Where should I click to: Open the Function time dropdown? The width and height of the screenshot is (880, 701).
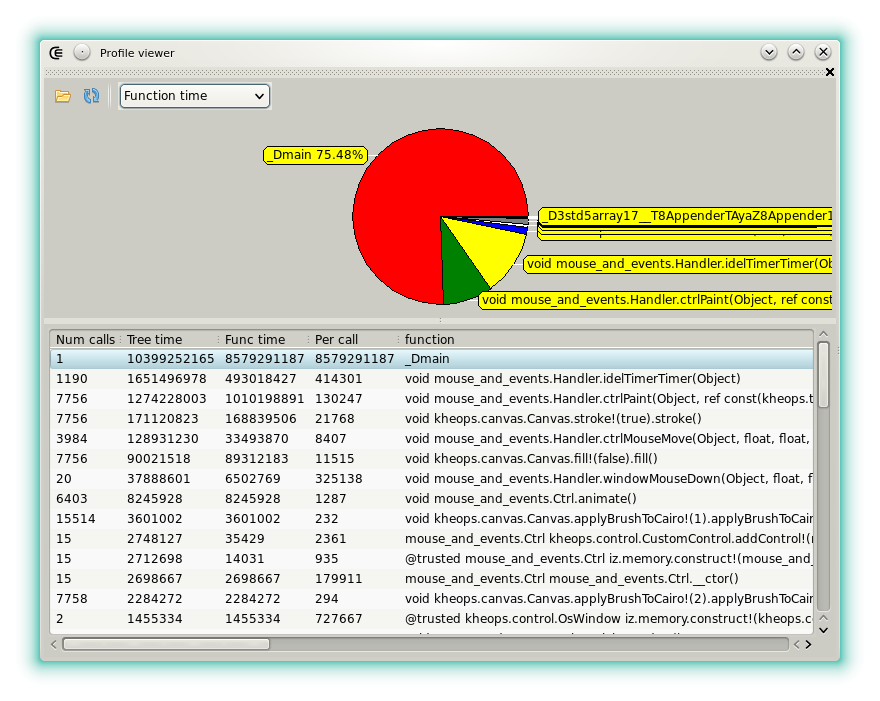[195, 96]
